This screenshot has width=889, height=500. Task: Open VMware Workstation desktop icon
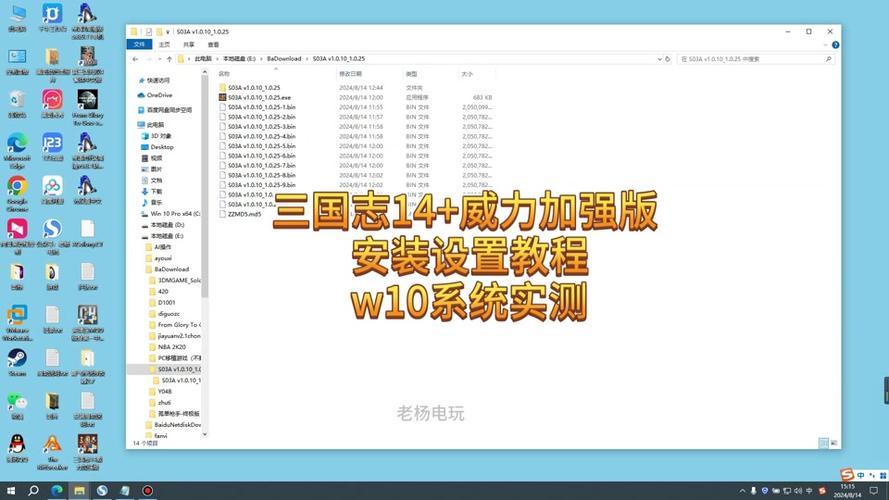pyautogui.click(x=17, y=322)
